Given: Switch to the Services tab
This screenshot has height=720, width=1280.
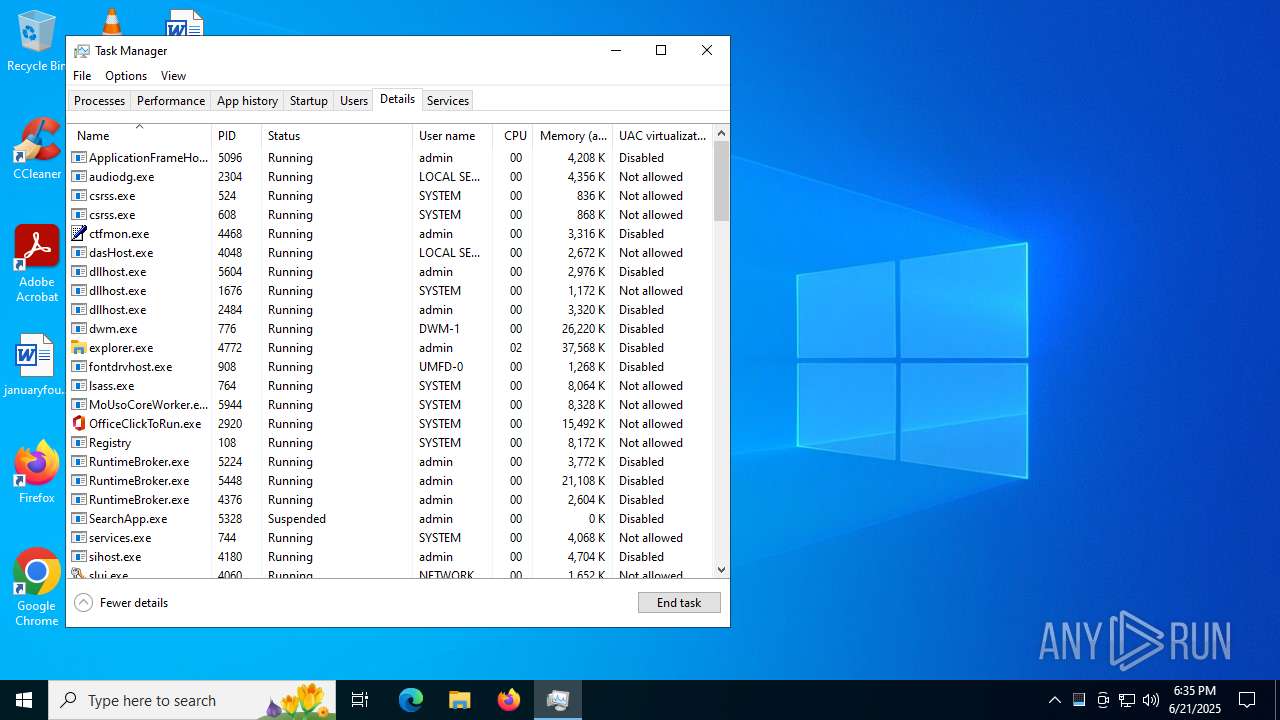Looking at the screenshot, I should click(x=448, y=101).
